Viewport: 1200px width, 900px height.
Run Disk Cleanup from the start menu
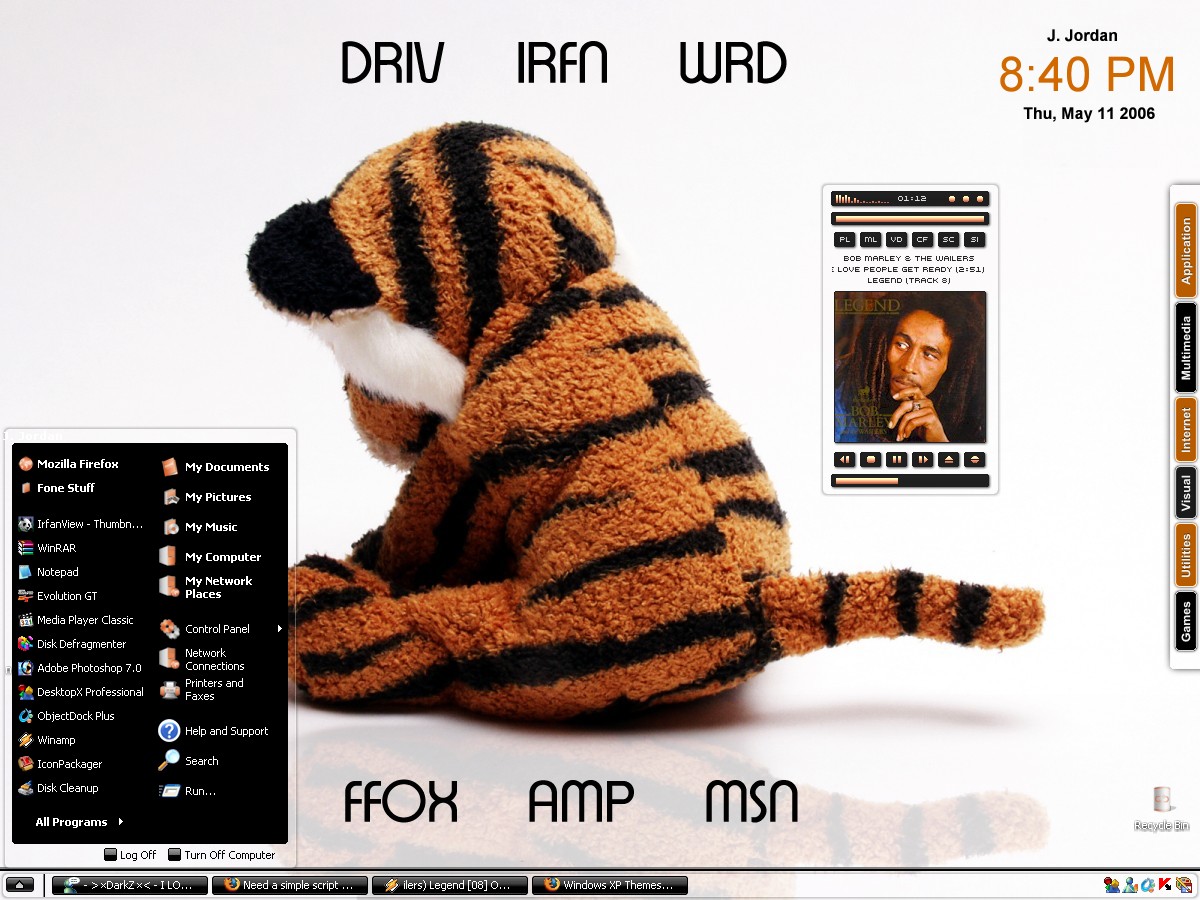pos(58,788)
